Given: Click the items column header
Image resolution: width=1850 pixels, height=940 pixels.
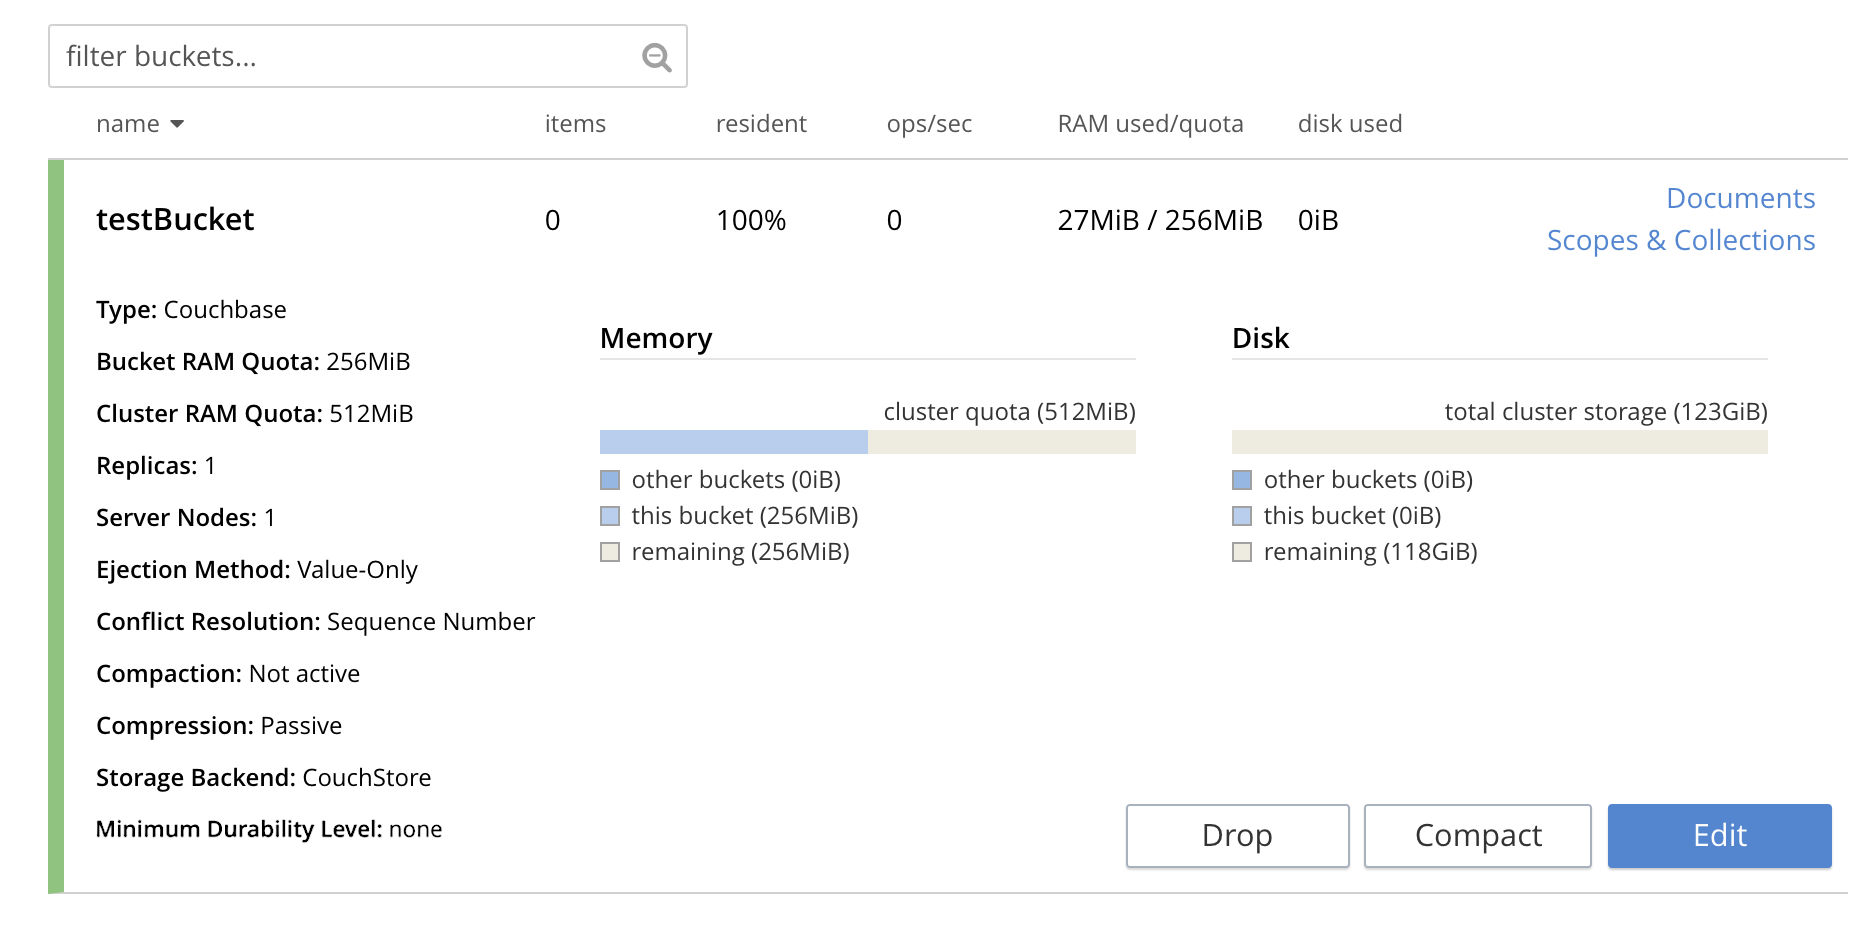Looking at the screenshot, I should [575, 124].
